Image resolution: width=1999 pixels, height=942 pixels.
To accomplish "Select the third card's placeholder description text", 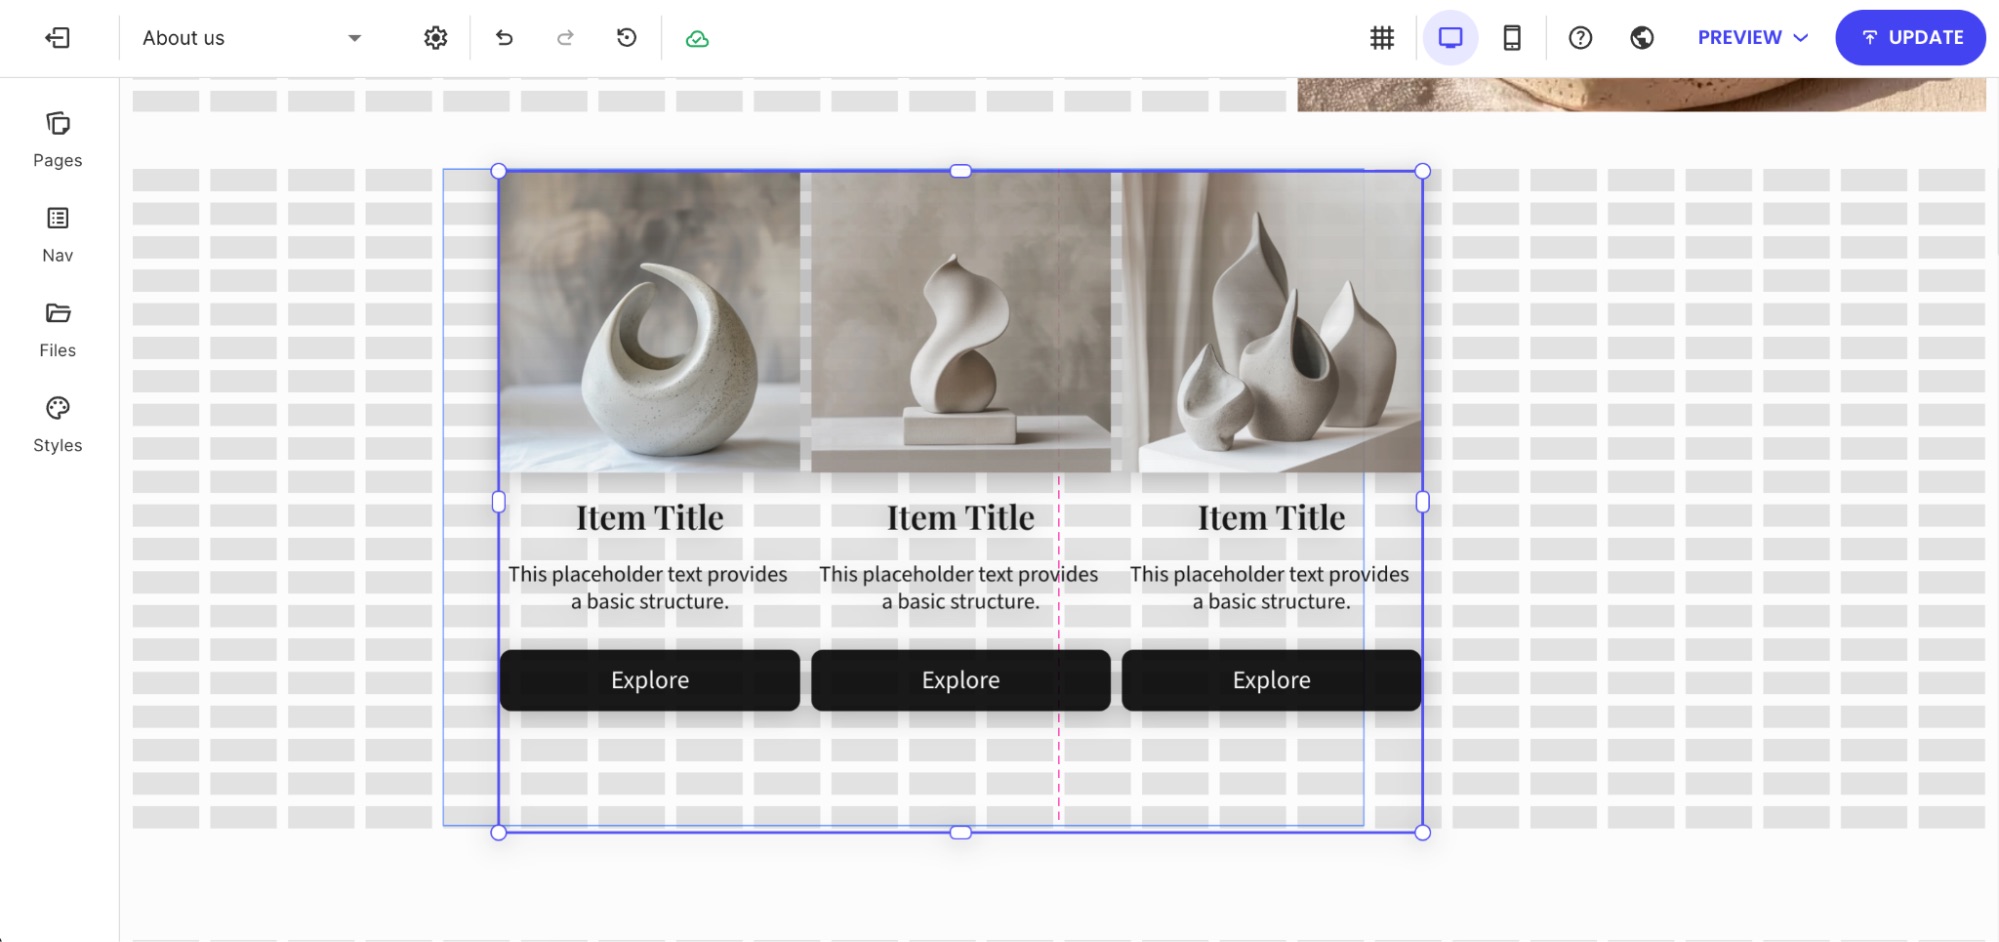I will pyautogui.click(x=1270, y=588).
